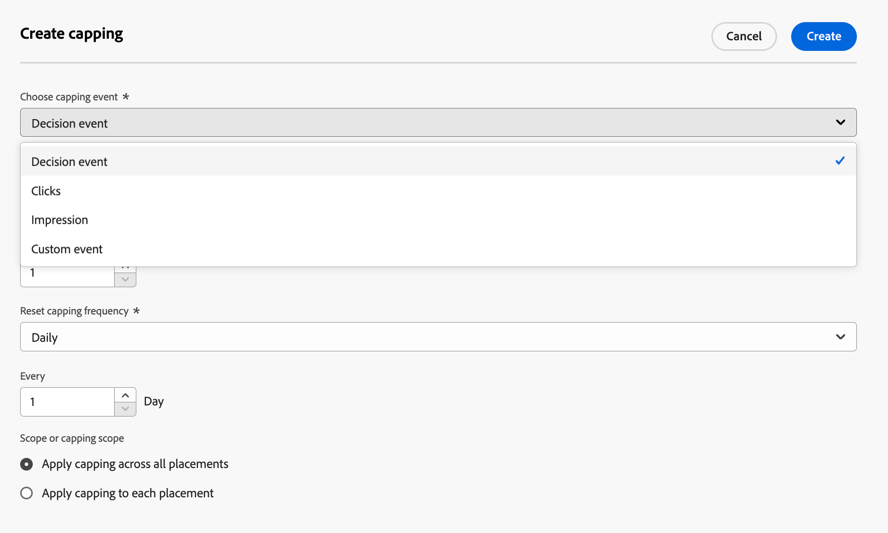The width and height of the screenshot is (888, 533).
Task: Collapse capping event list via chevron arrow
Action: pos(840,122)
